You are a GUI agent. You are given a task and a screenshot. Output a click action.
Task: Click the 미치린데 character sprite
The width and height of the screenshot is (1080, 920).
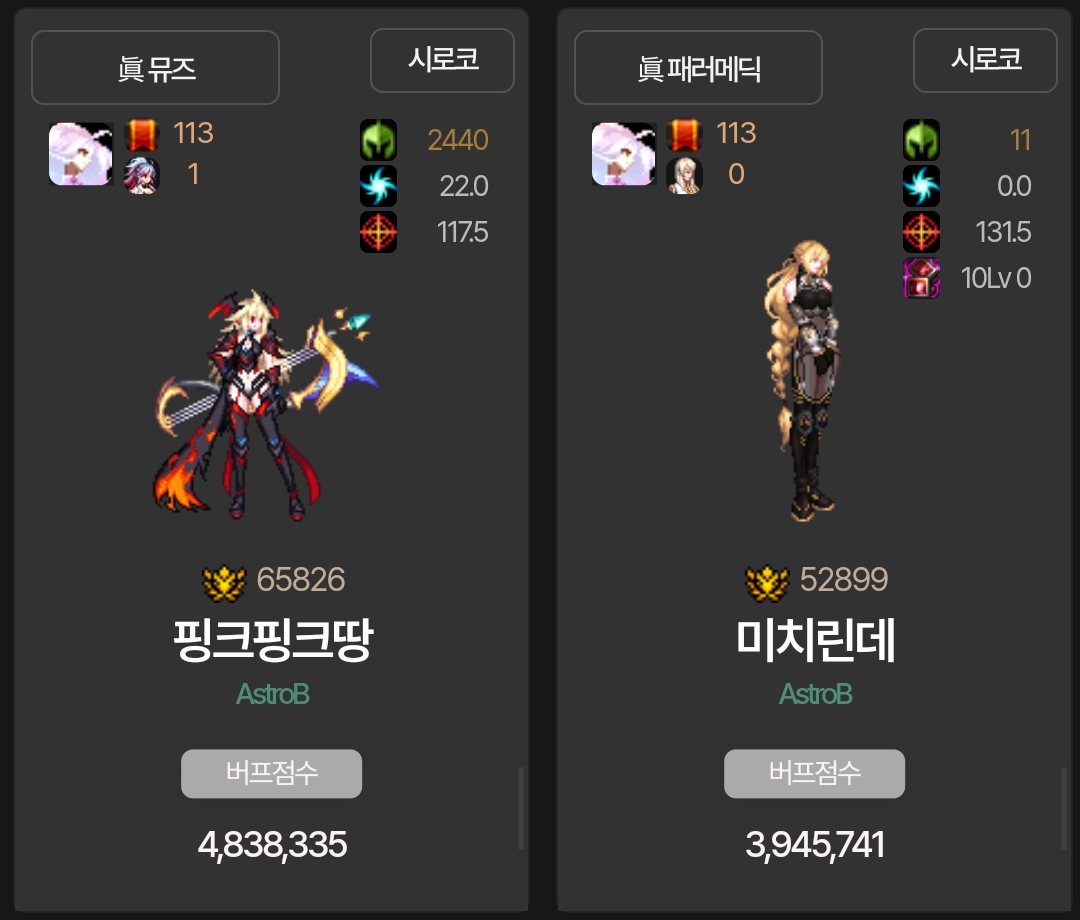tap(803, 380)
